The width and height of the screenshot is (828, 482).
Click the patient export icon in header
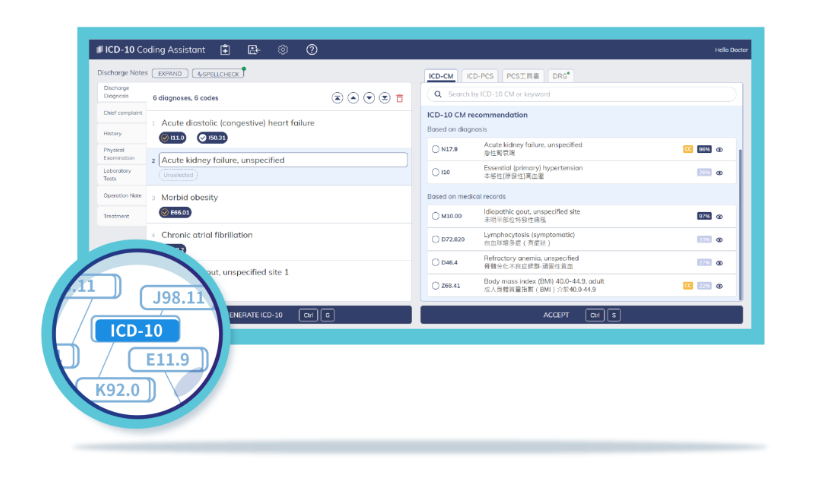tap(253, 50)
